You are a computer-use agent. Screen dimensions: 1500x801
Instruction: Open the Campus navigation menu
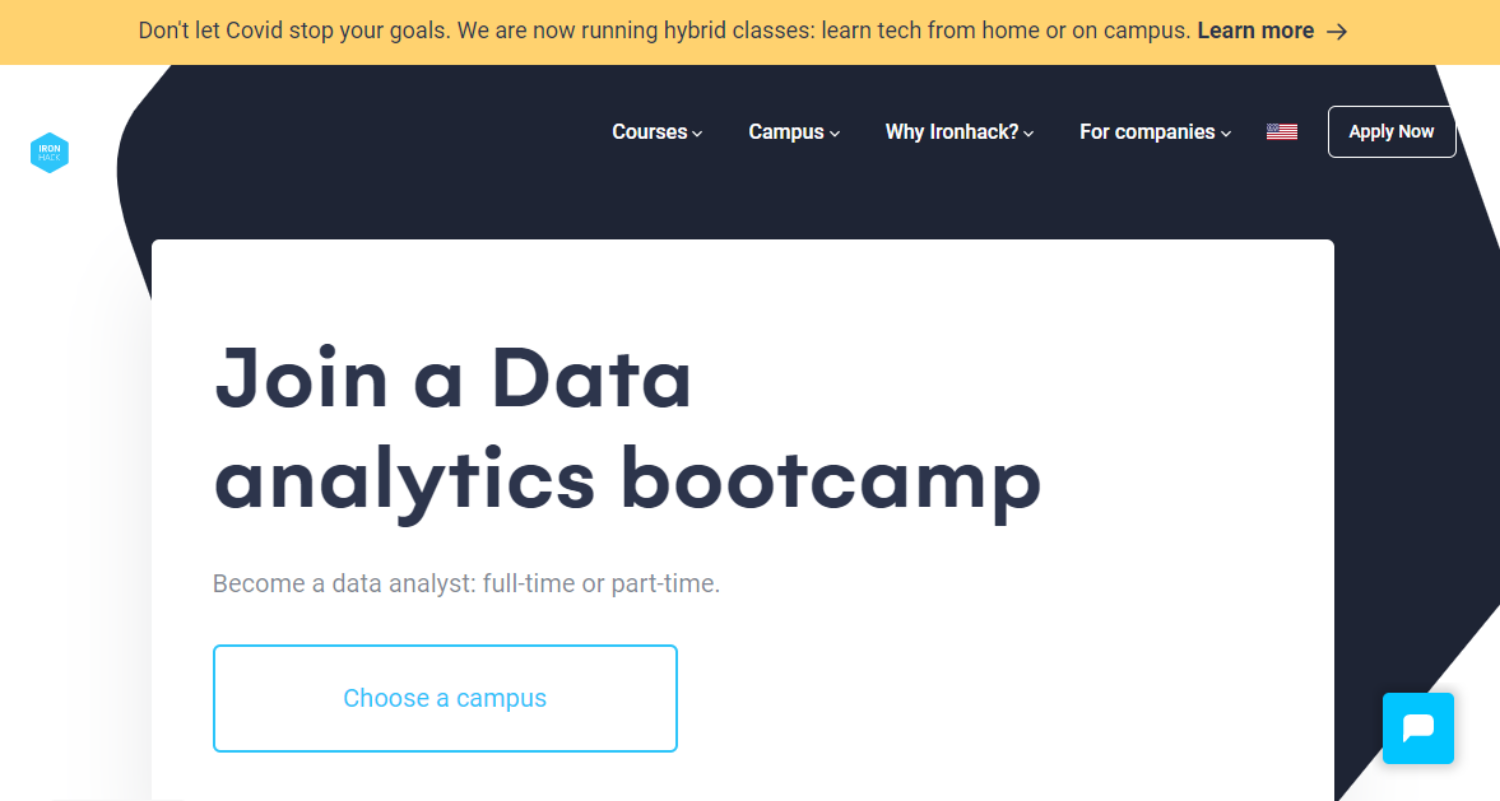786,131
